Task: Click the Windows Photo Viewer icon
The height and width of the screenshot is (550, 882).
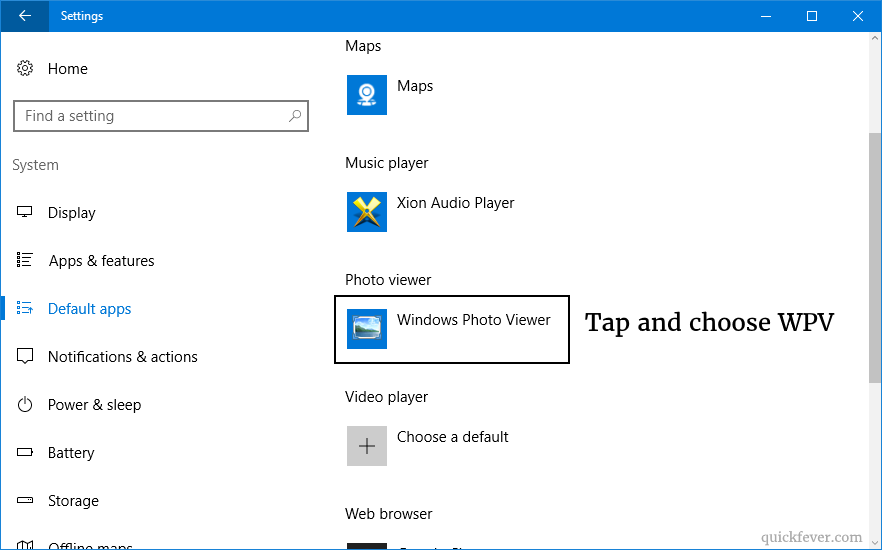Action: [x=367, y=329]
